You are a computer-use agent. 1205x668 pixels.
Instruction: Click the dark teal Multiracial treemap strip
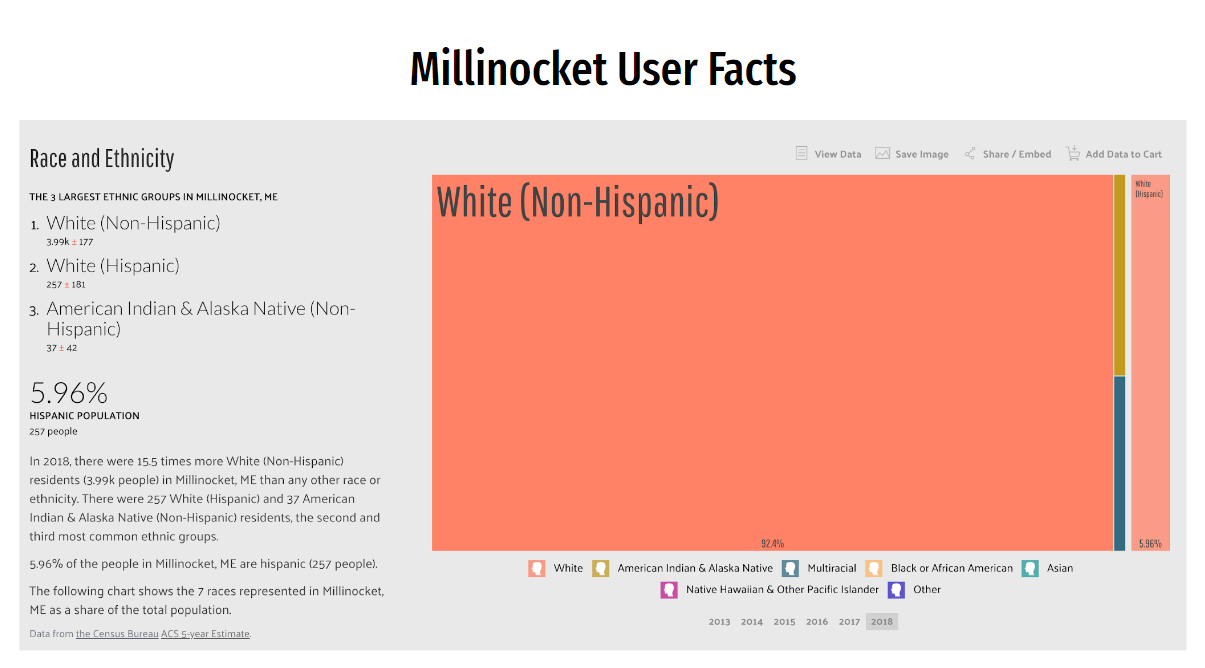click(1119, 462)
